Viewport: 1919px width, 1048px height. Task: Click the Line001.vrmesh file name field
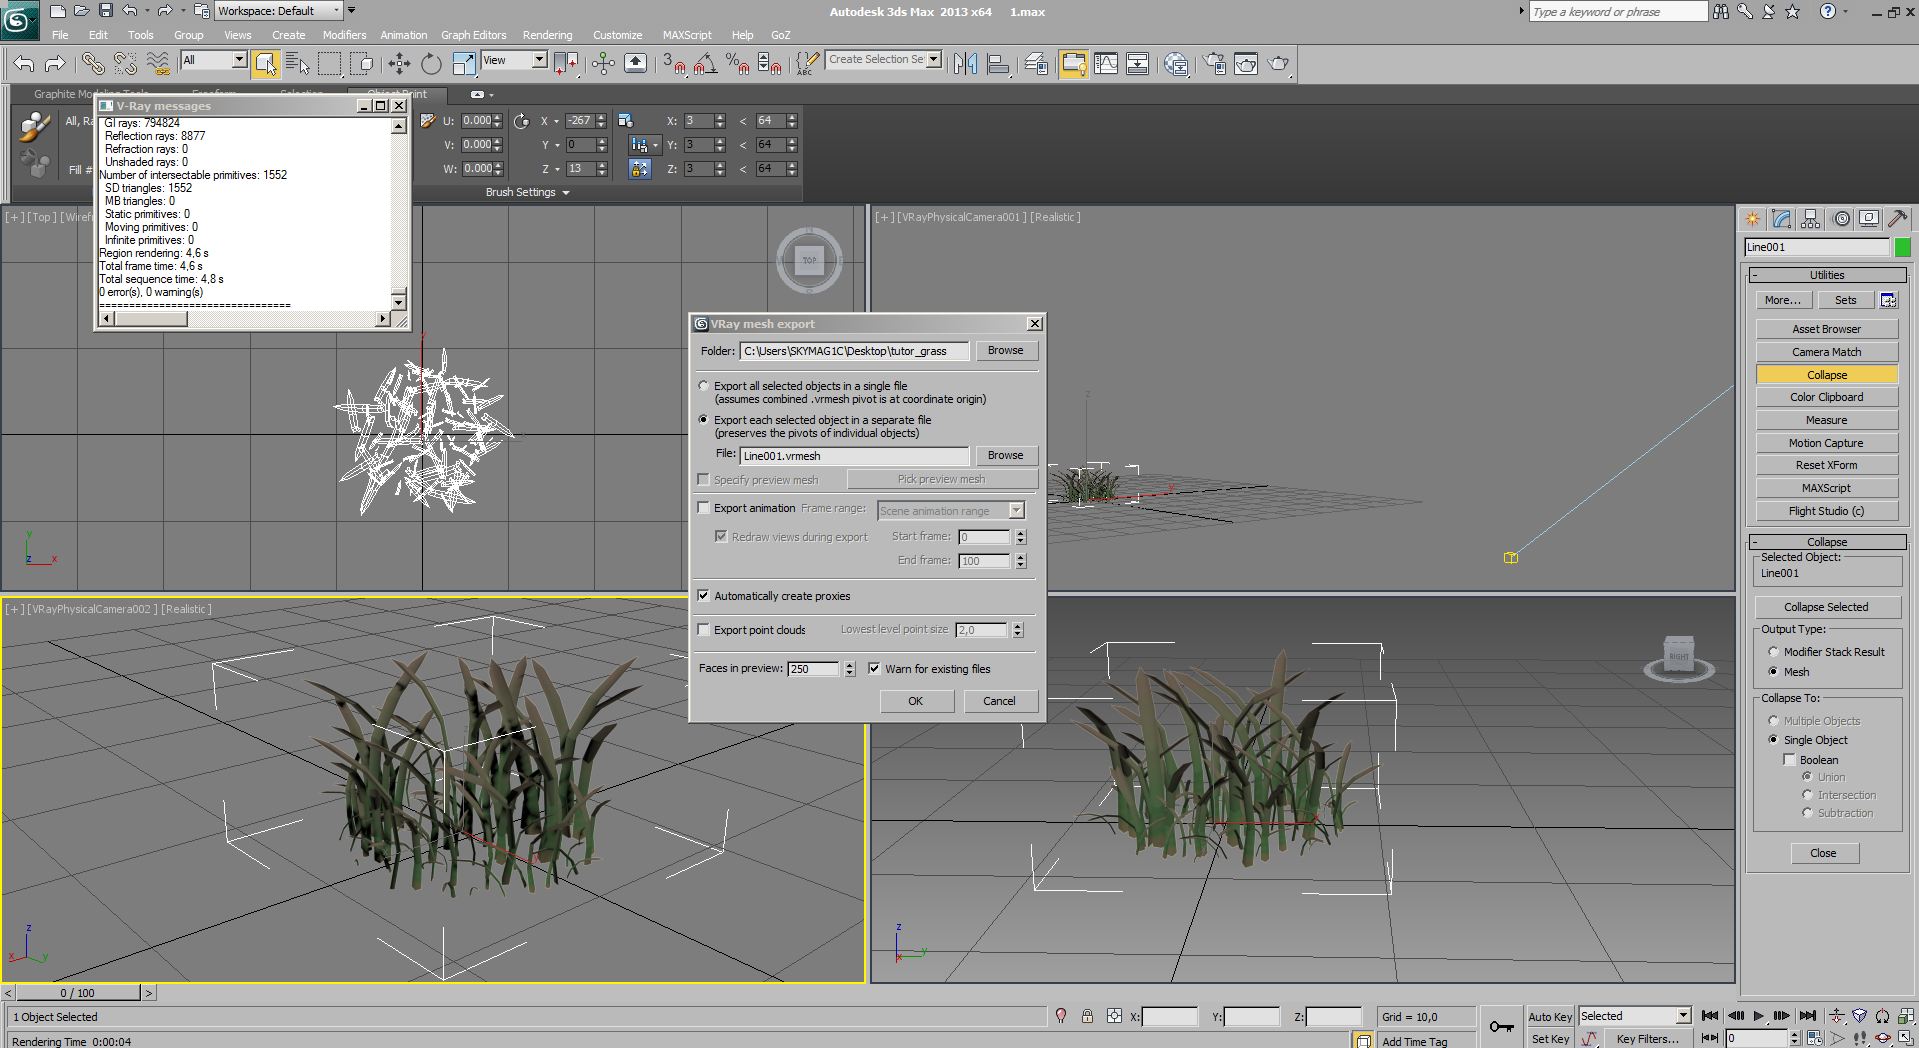pos(854,456)
